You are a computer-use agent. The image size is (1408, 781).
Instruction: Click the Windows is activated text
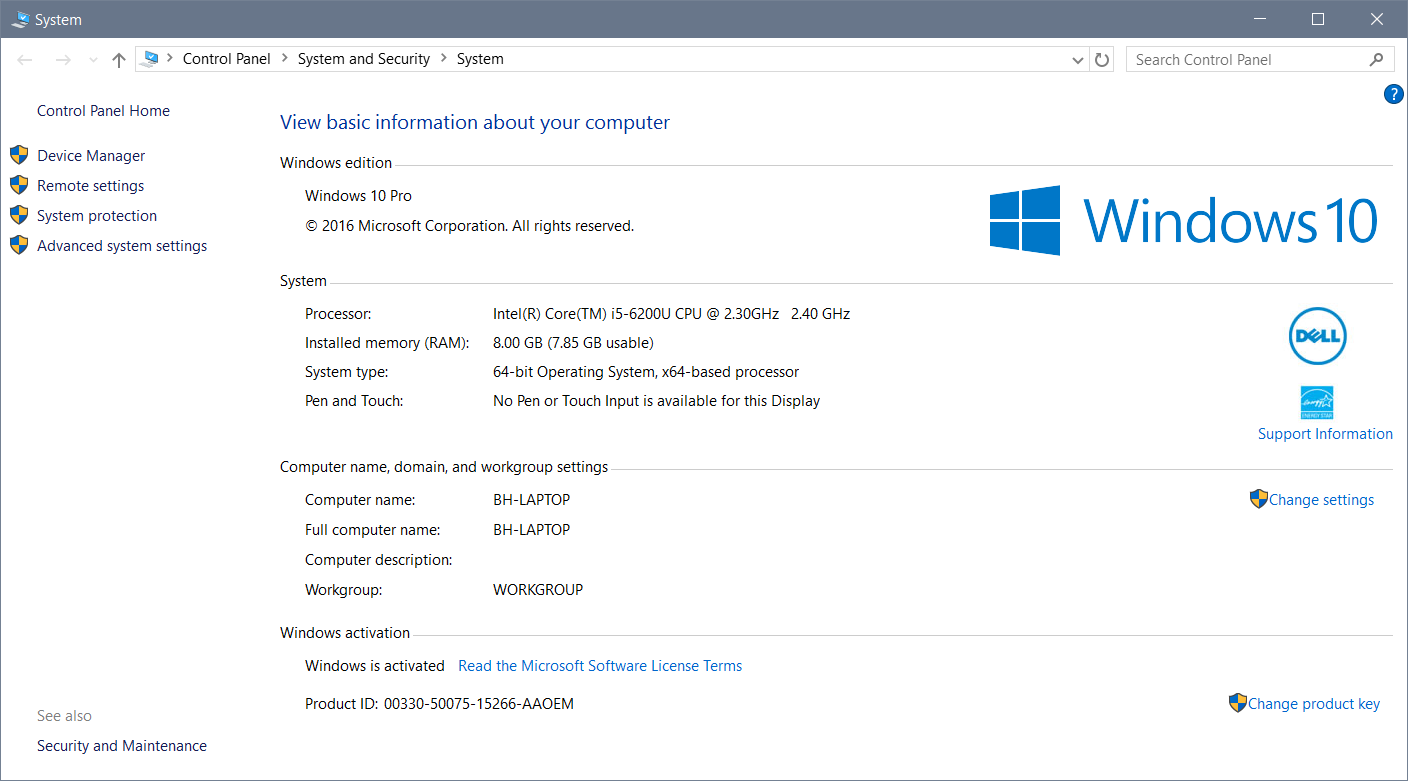pos(375,665)
